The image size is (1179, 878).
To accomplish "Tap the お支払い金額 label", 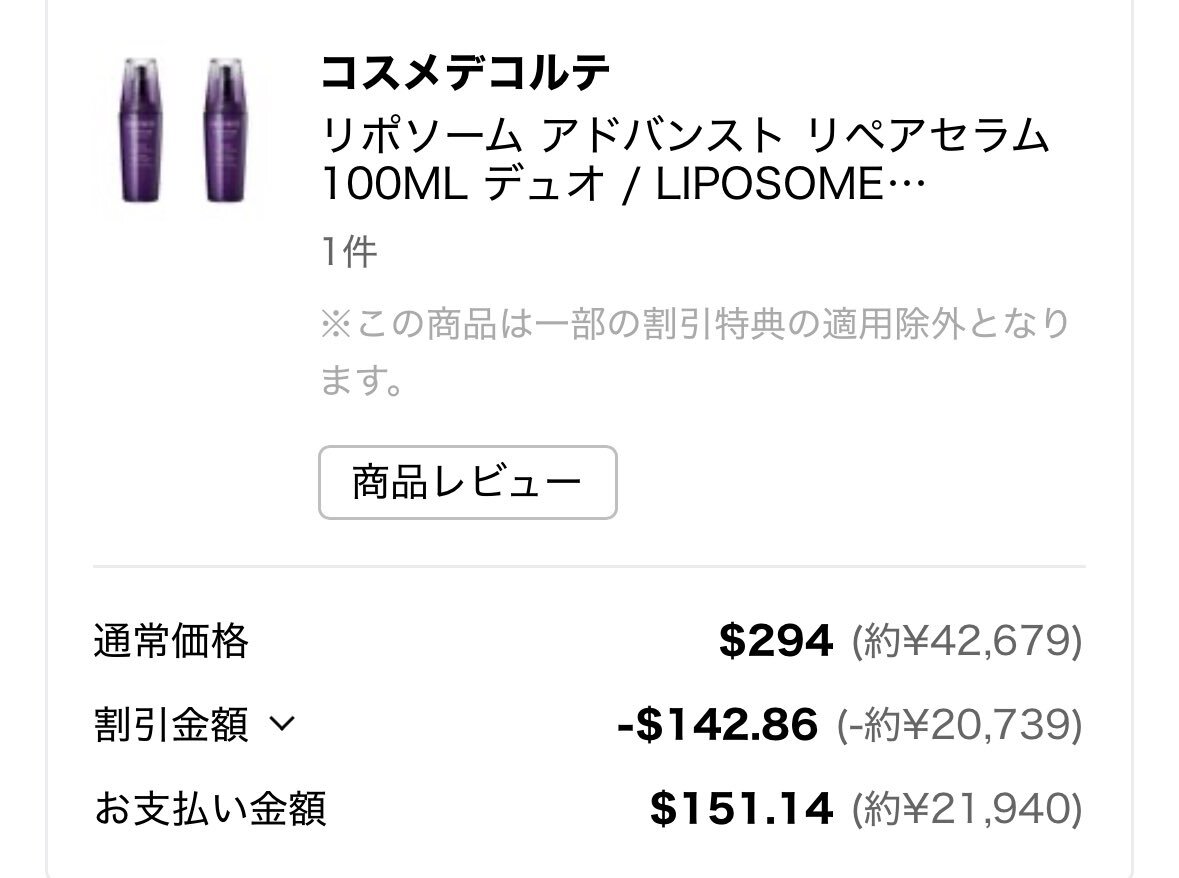I will click(210, 809).
